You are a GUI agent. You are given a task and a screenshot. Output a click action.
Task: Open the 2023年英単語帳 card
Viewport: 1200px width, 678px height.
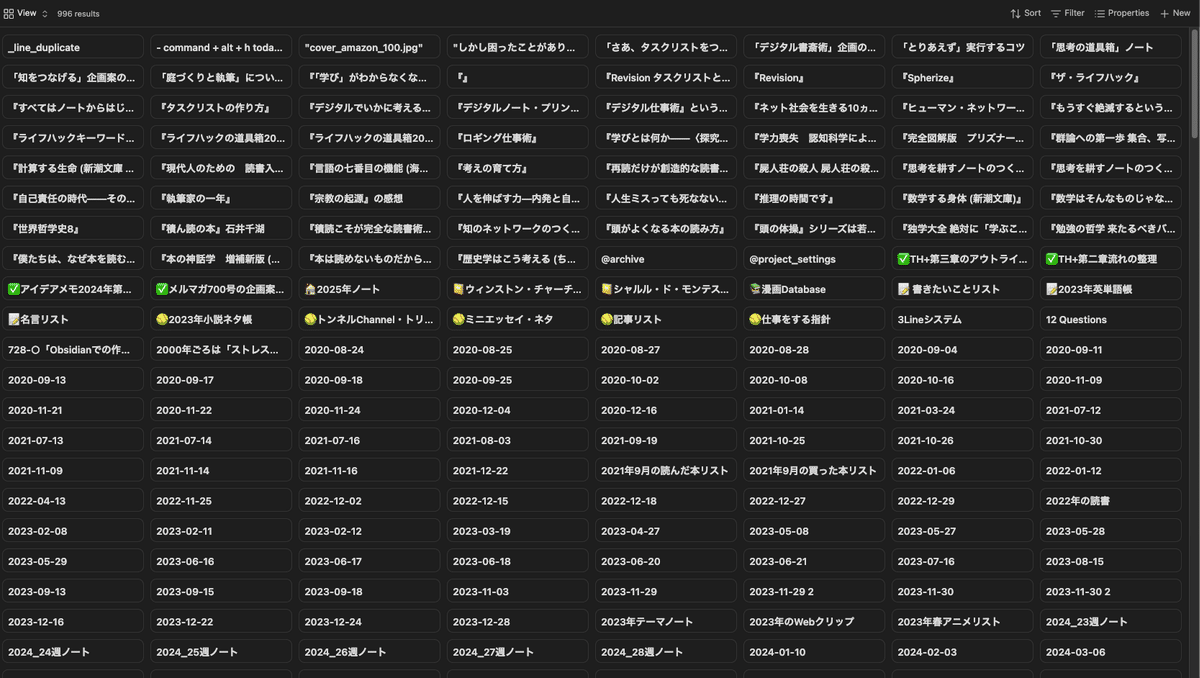pos(1110,290)
